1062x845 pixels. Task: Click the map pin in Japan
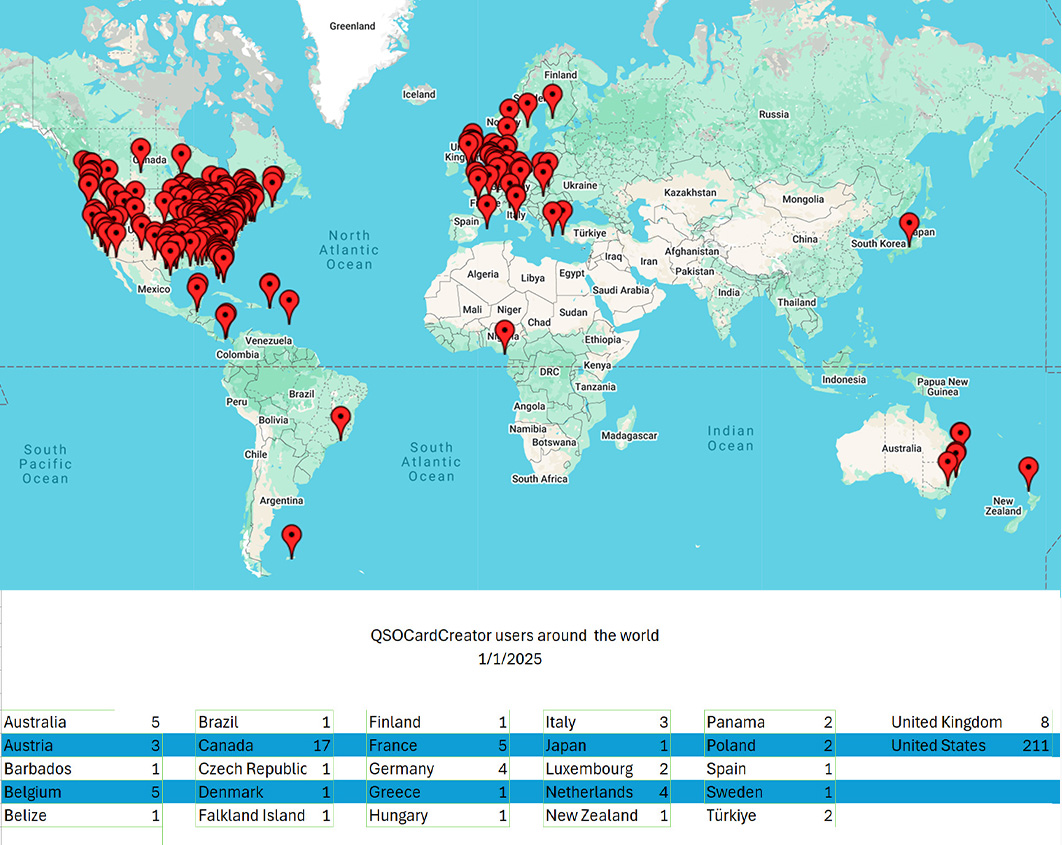pyautogui.click(x=909, y=227)
